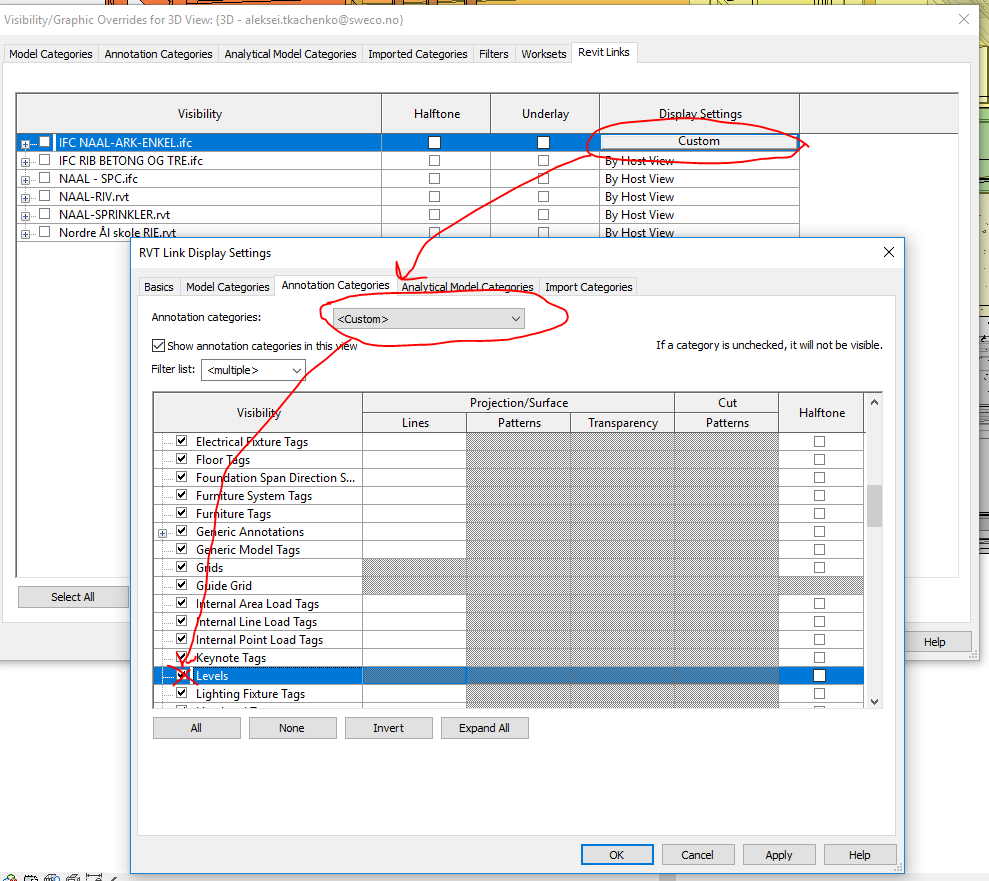This screenshot has width=989, height=881.
Task: Expand the Generic Annotations category
Action: (x=163, y=531)
